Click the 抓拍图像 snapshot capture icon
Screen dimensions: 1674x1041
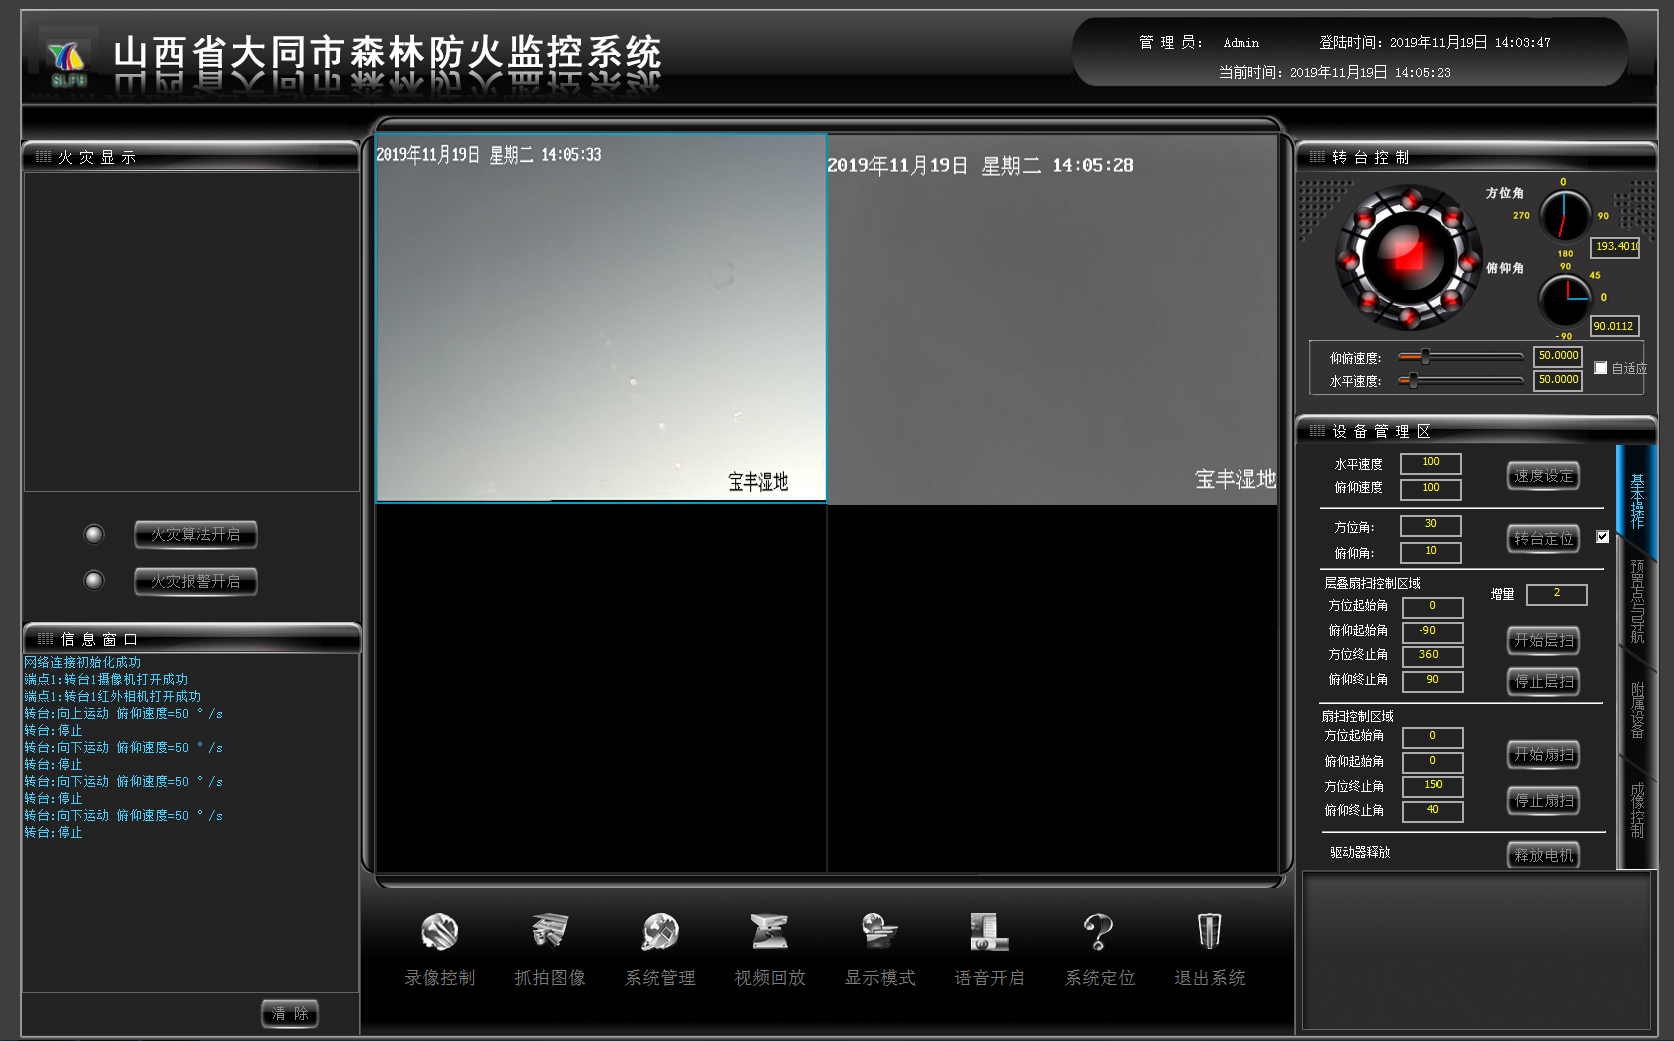549,932
